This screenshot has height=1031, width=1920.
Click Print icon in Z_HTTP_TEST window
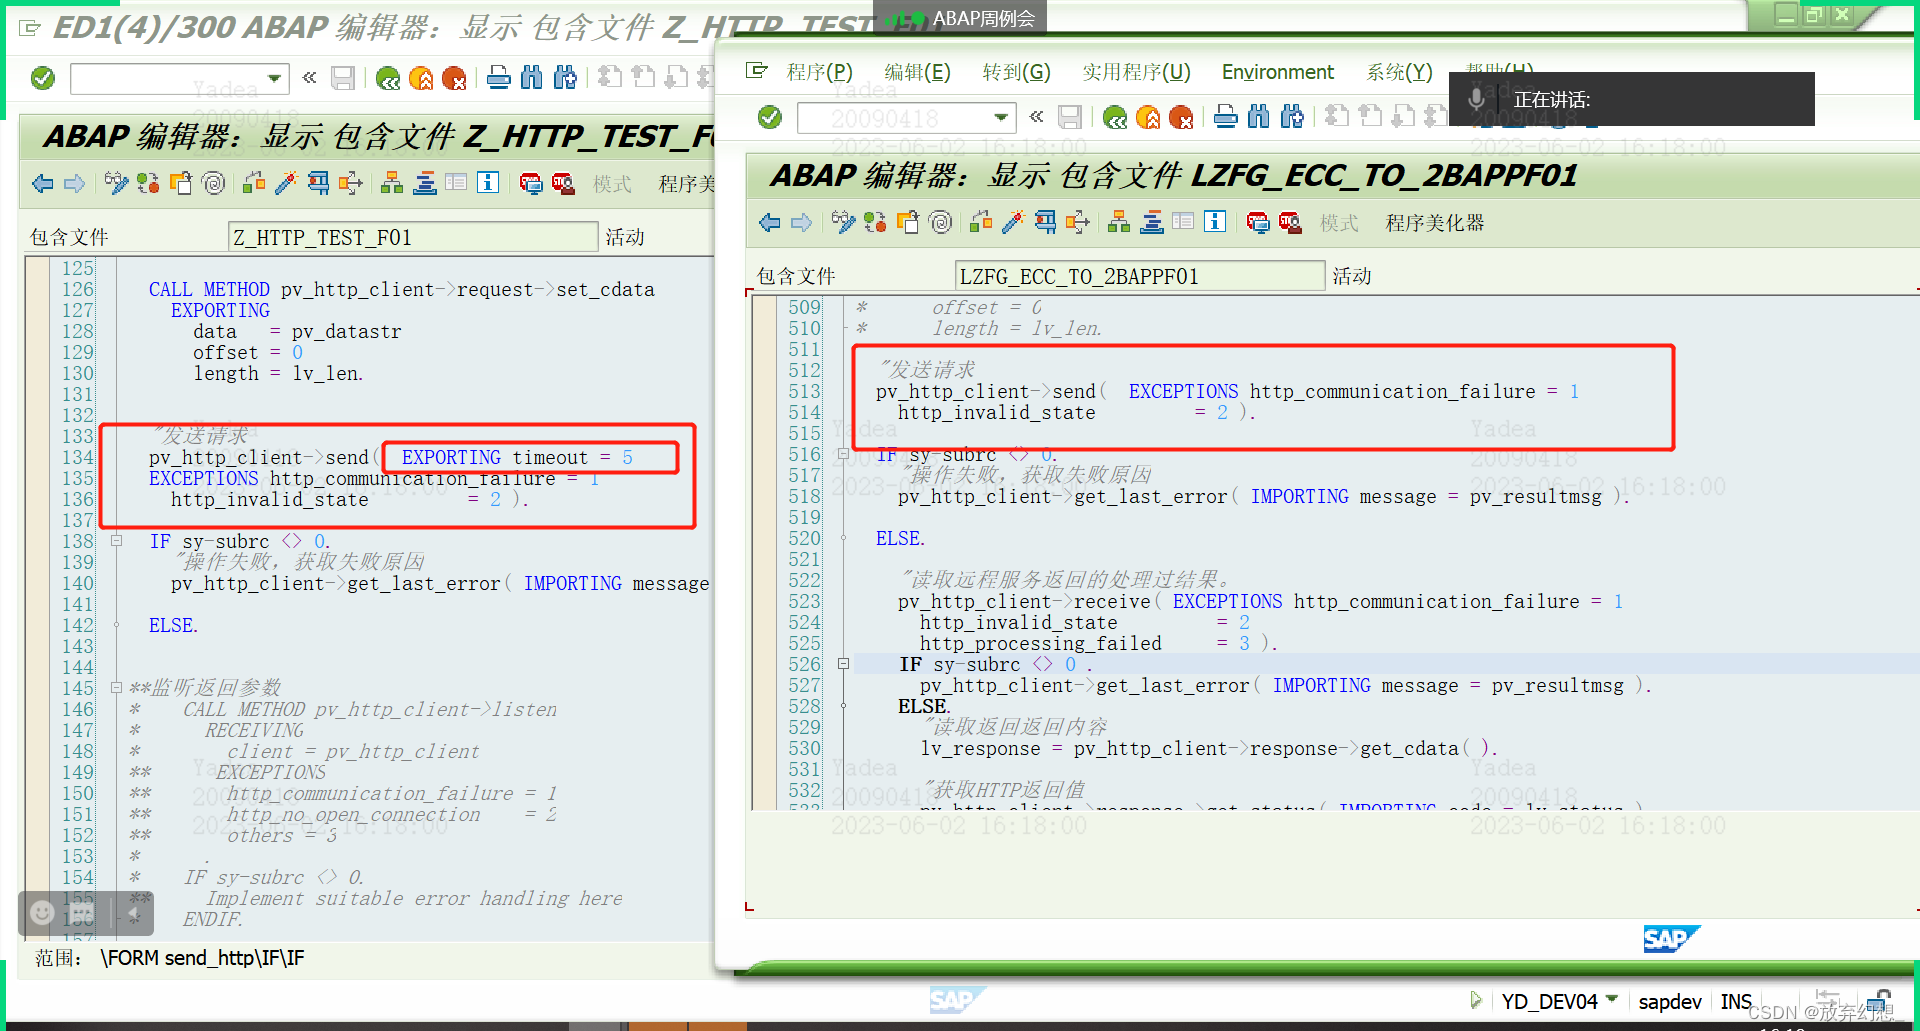click(498, 78)
